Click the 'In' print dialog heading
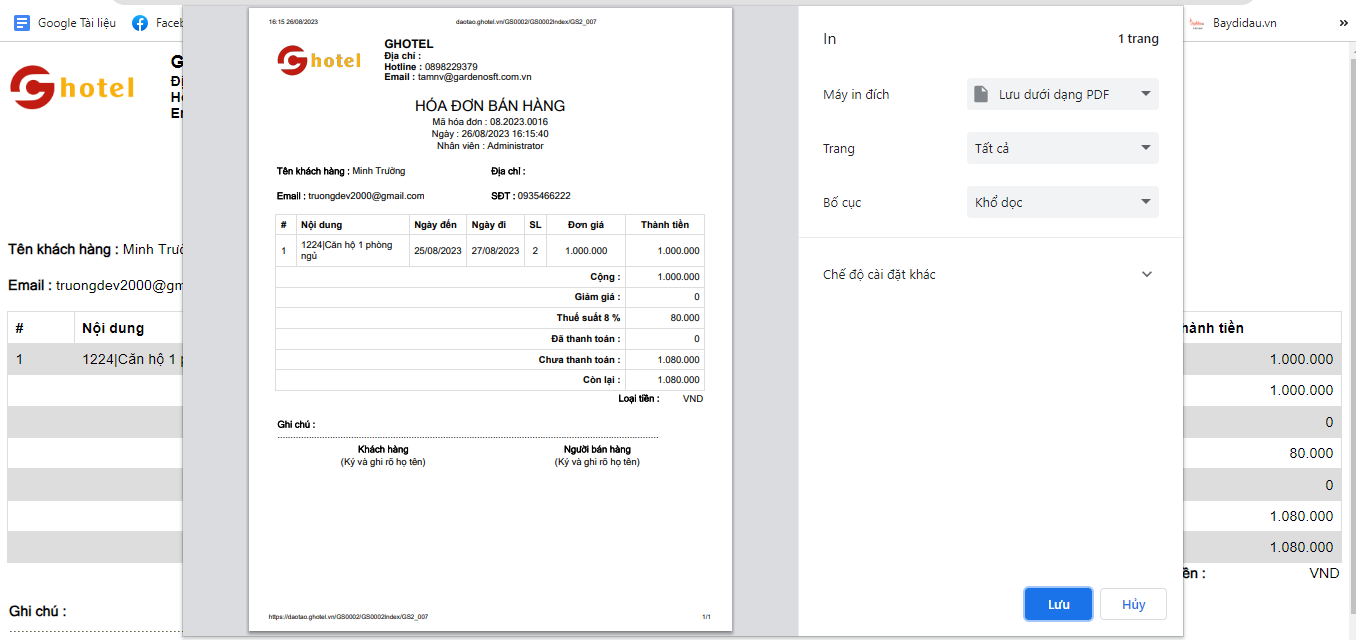1356x640 pixels. point(829,39)
